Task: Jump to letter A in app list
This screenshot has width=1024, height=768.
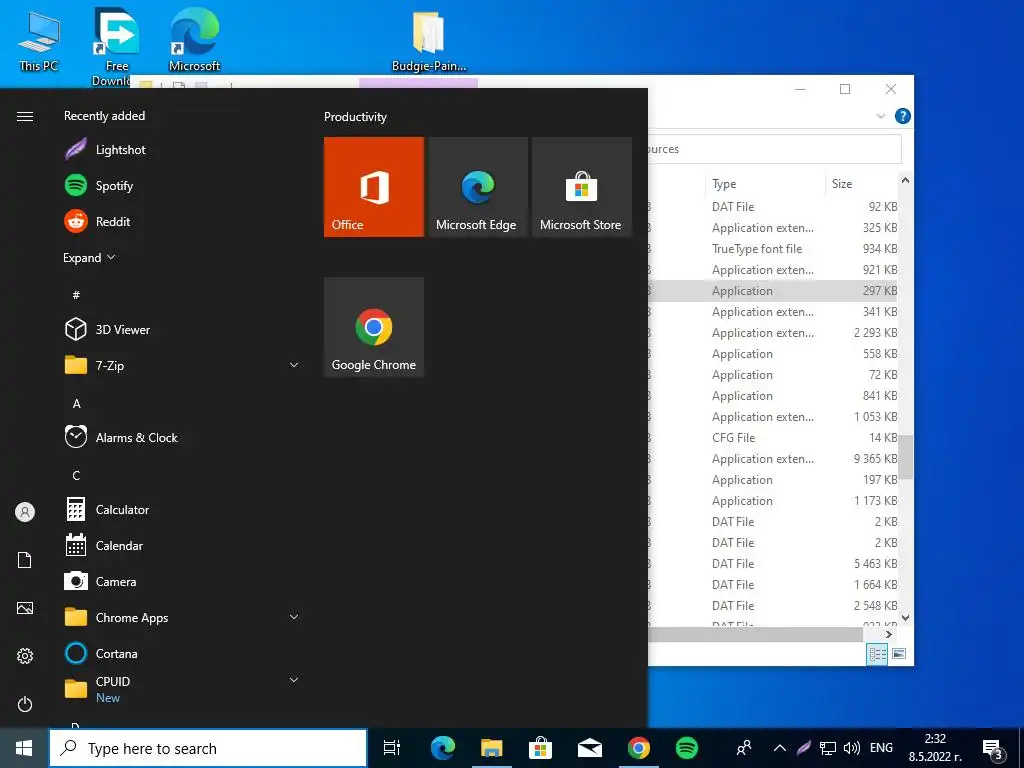Action: [76, 404]
